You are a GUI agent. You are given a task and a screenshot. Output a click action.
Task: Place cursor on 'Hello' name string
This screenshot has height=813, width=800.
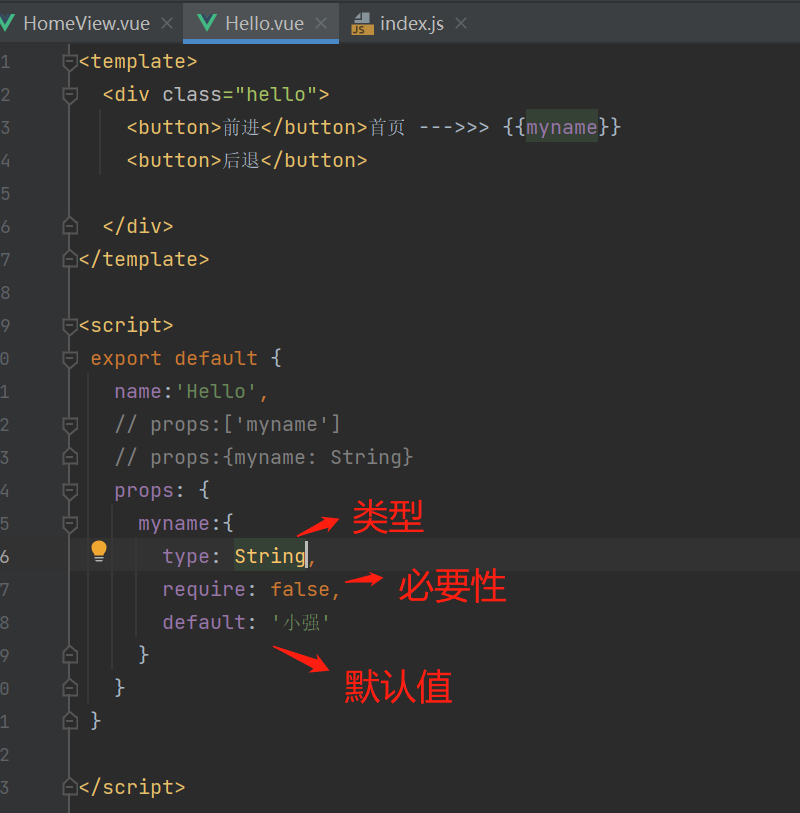coord(216,391)
